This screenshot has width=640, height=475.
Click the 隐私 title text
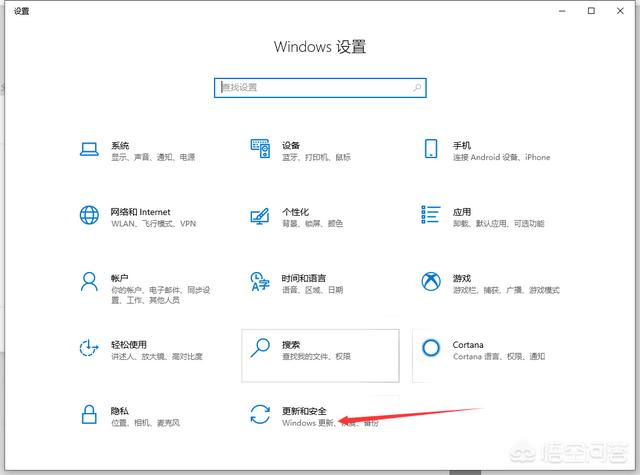120,411
